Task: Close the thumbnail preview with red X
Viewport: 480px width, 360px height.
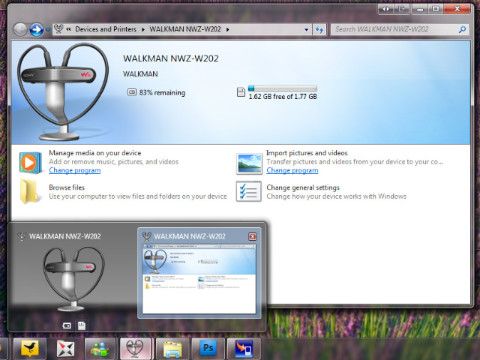Action: 252,236
